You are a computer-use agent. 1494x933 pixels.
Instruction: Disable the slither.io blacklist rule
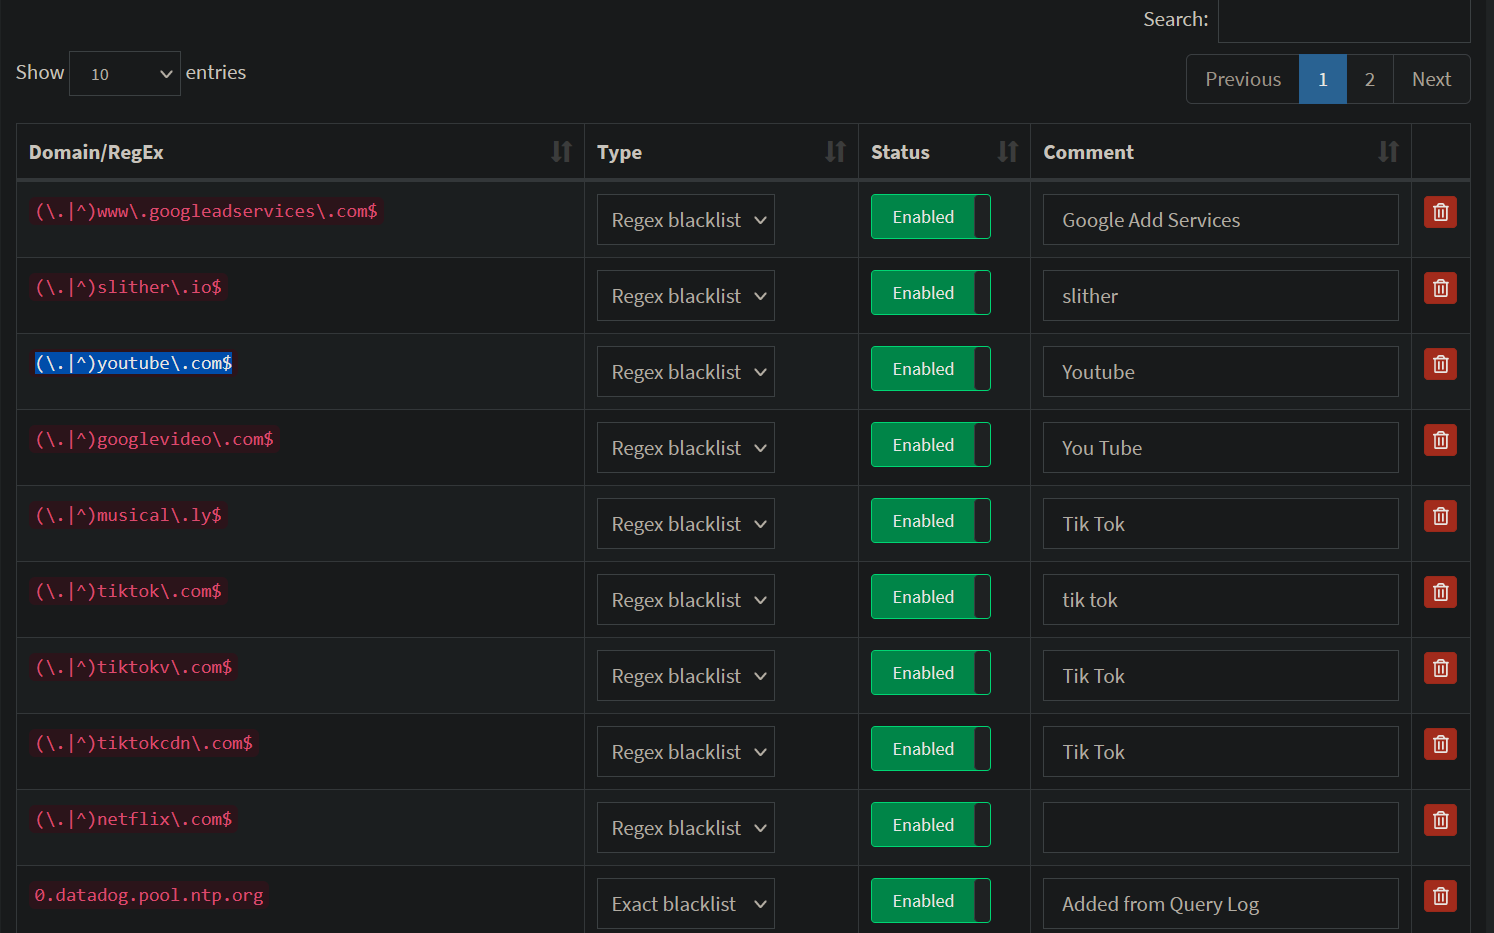[x=931, y=293]
